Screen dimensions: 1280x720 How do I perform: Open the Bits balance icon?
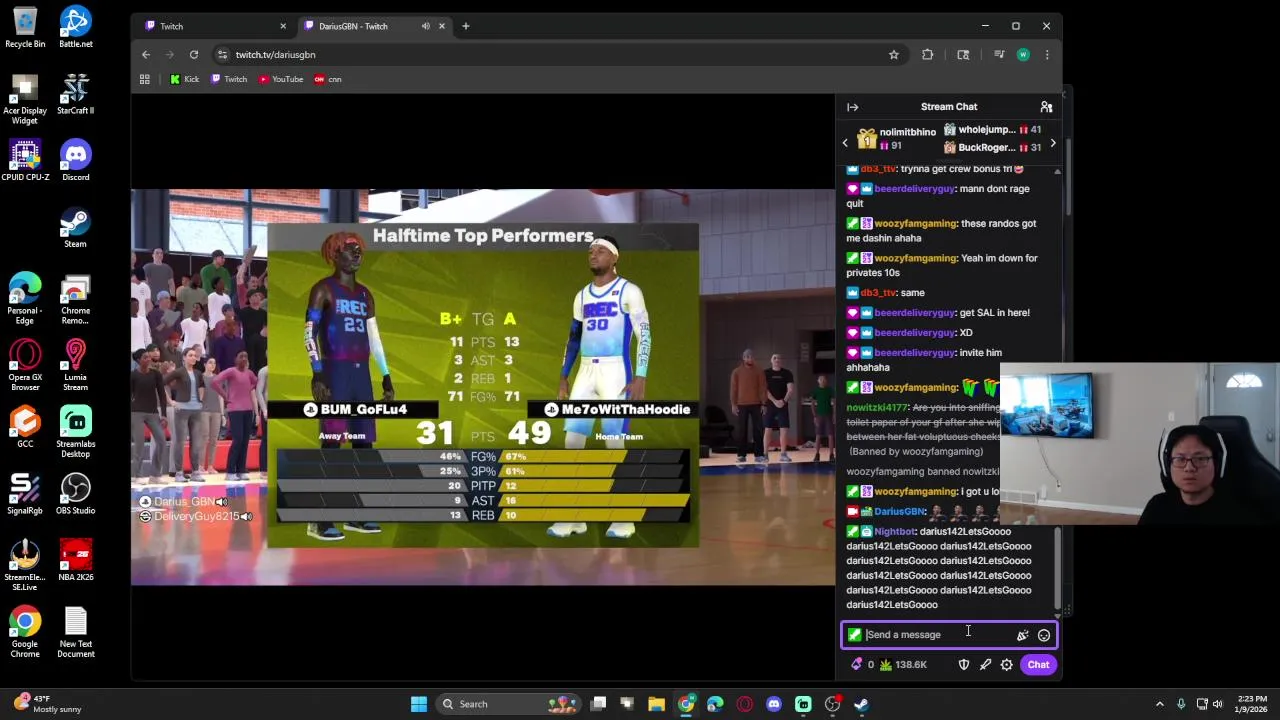[x=857, y=665]
